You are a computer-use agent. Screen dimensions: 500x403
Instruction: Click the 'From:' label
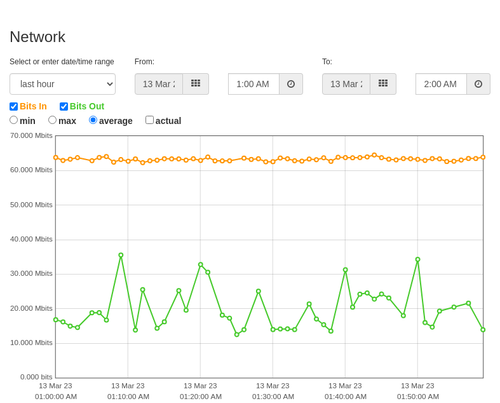[144, 62]
